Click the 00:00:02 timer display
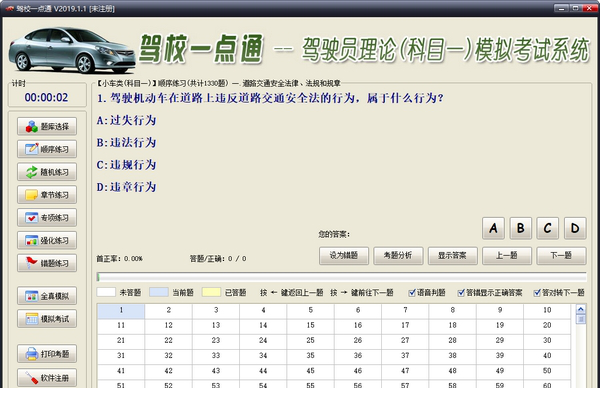Image resolution: width=600 pixels, height=403 pixels. point(46,98)
